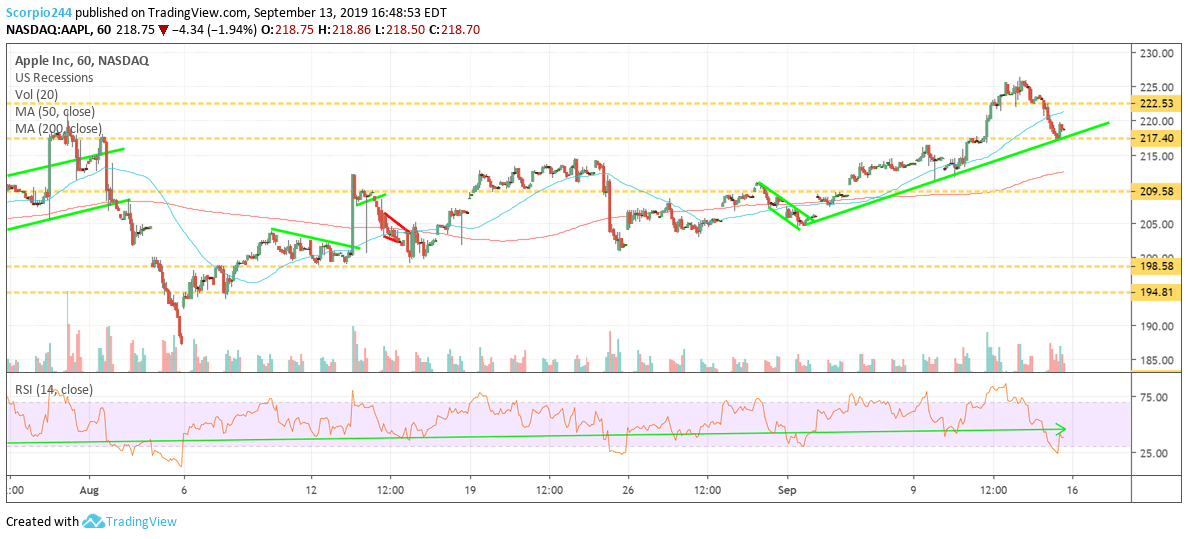The height and width of the screenshot is (539, 1188).
Task: Click the RSI (14, close) indicator label
Action: [54, 390]
